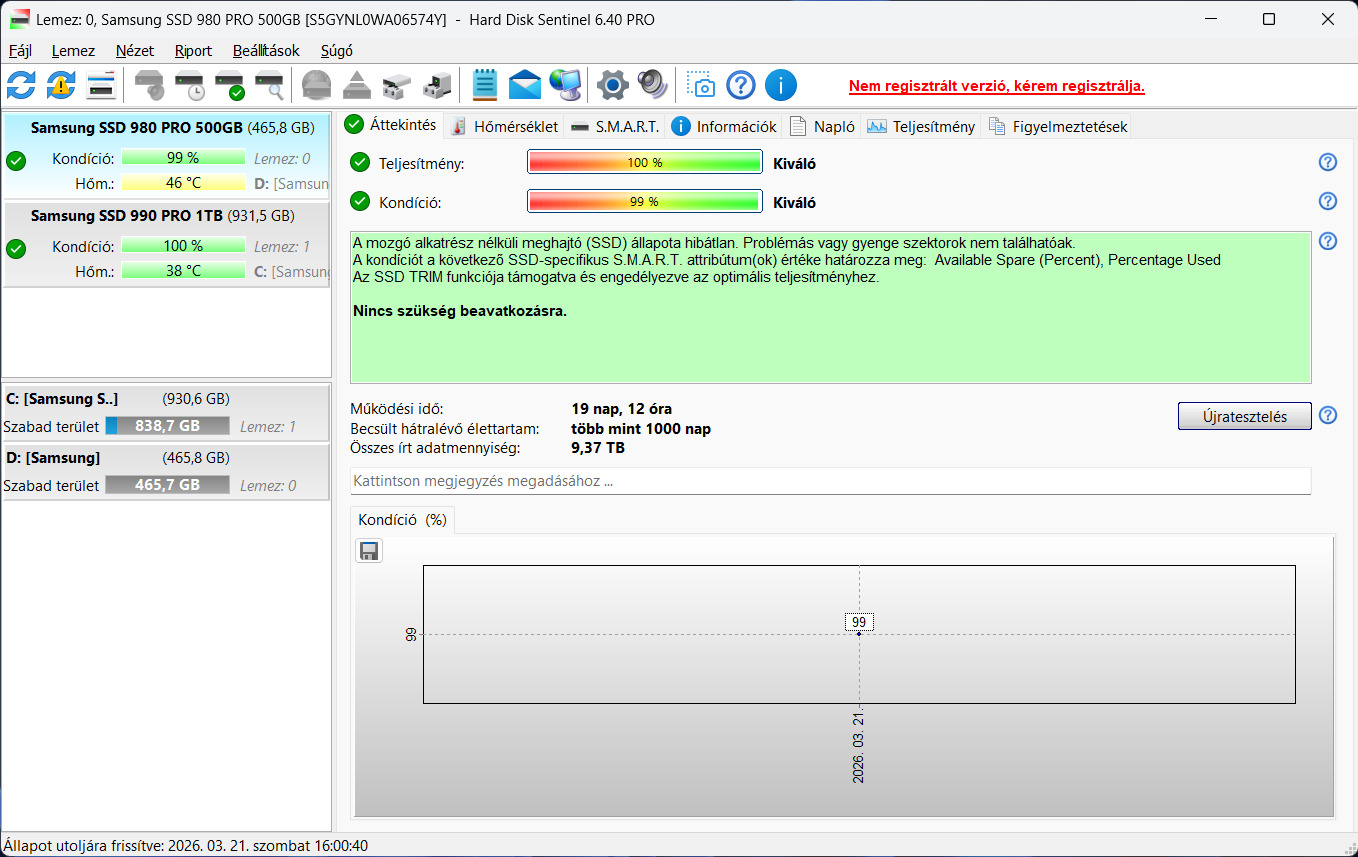
Task: Click the több mint 1000 nap value
Action: (x=641, y=429)
